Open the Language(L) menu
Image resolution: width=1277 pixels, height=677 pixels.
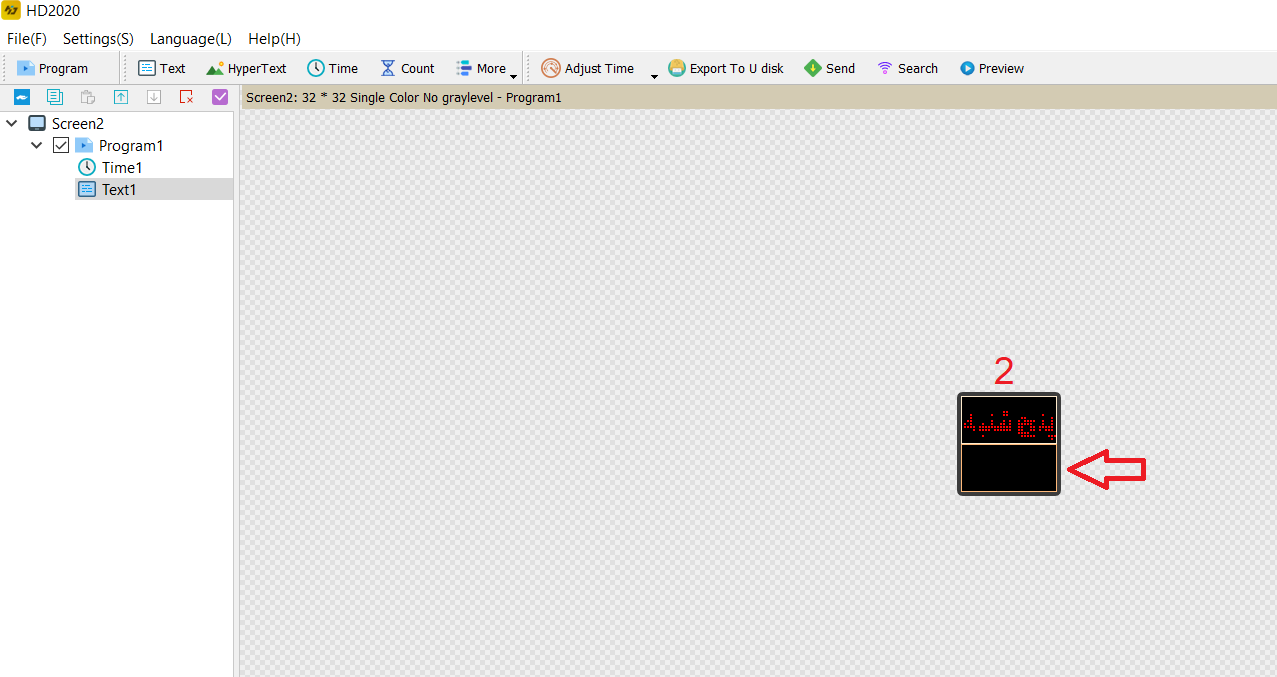(x=190, y=39)
